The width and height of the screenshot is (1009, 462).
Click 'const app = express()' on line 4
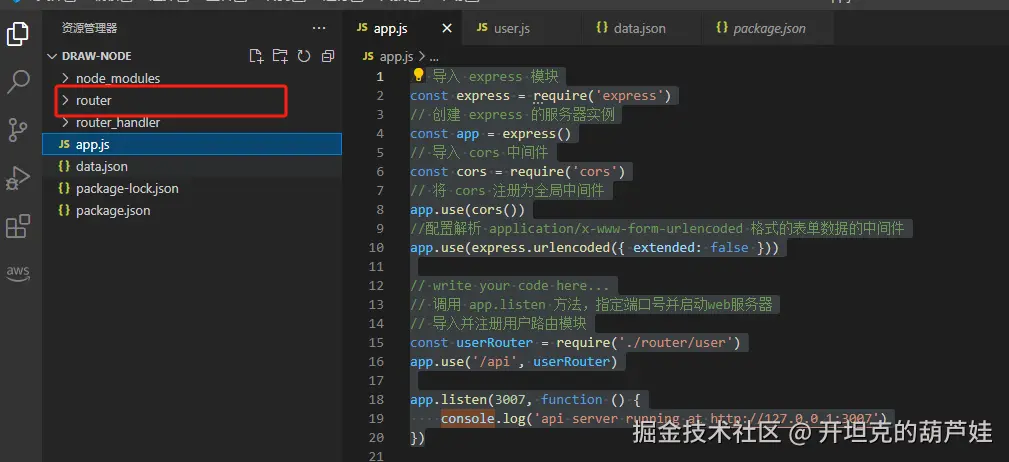491,133
